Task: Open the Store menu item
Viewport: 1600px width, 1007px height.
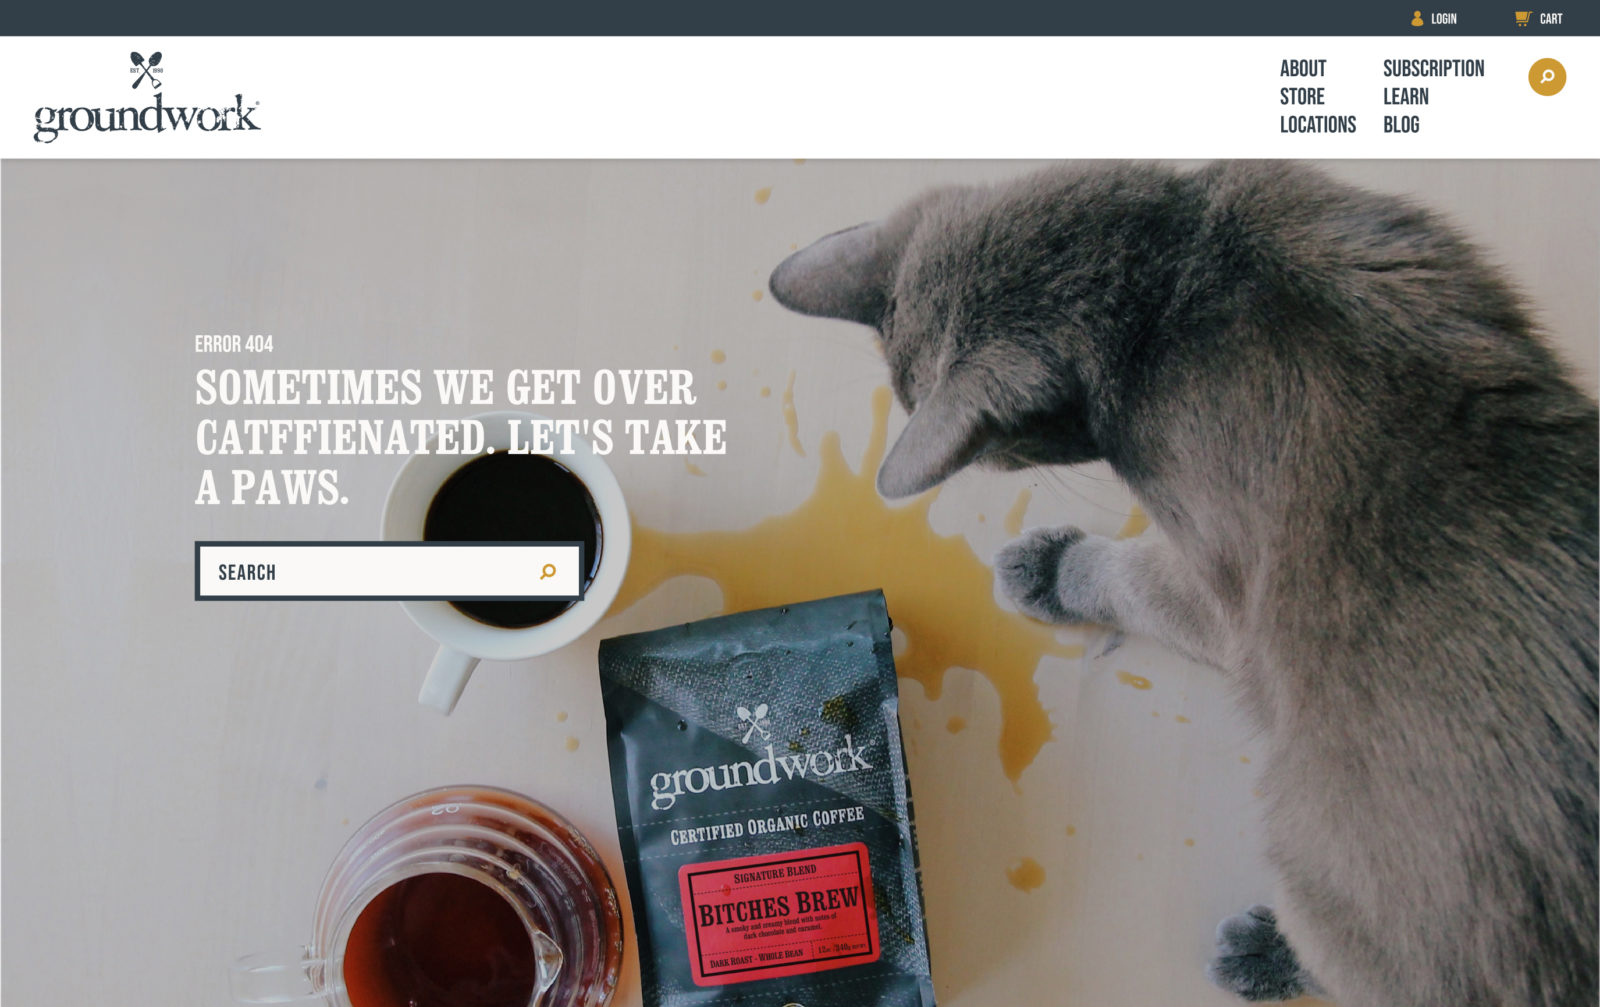Action: click(1302, 96)
